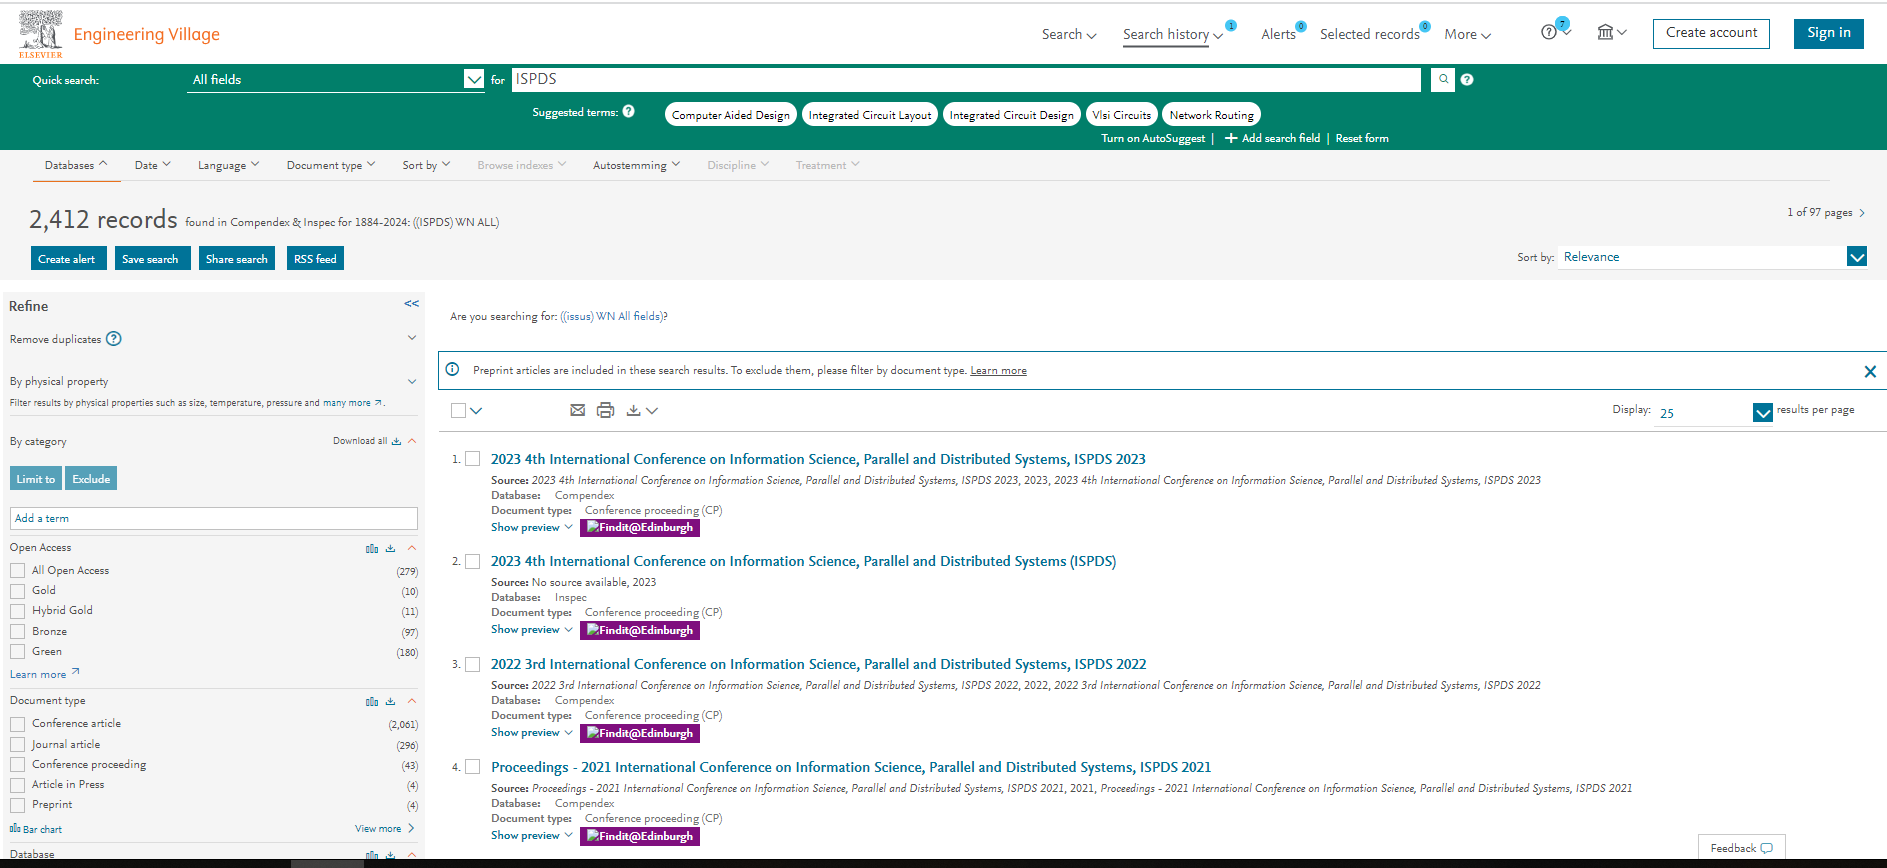Click Turn on AutoSuggest
1887x868 pixels.
(1153, 138)
